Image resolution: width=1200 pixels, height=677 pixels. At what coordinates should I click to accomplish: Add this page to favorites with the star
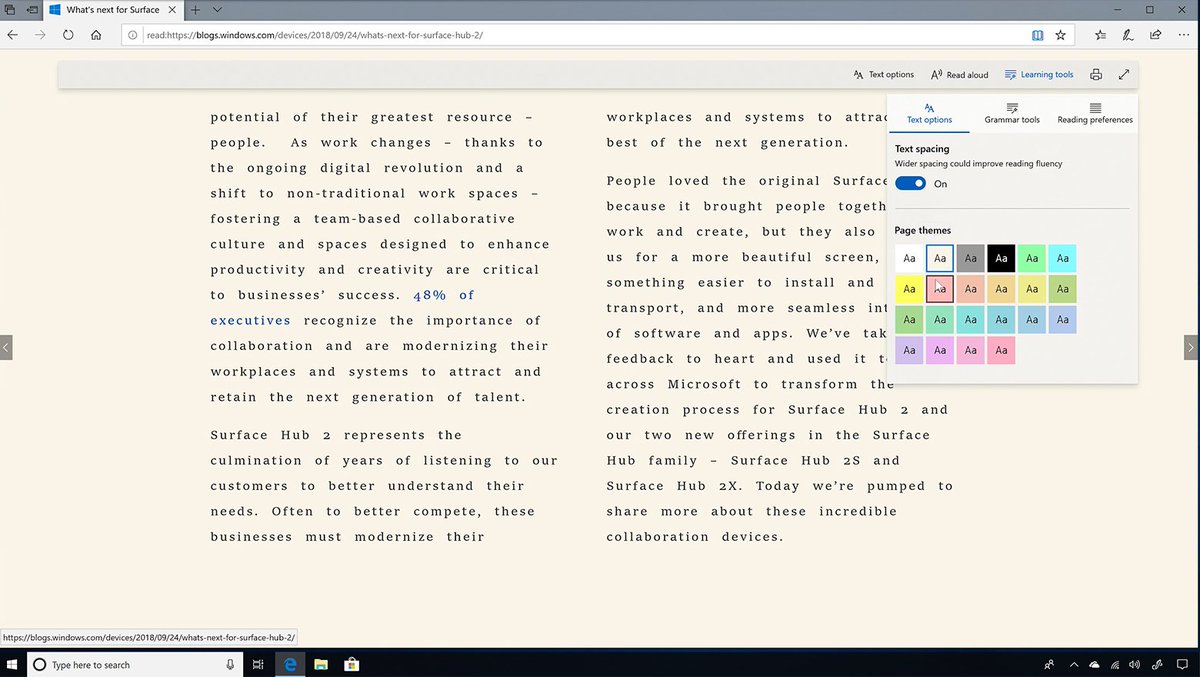tap(1061, 35)
